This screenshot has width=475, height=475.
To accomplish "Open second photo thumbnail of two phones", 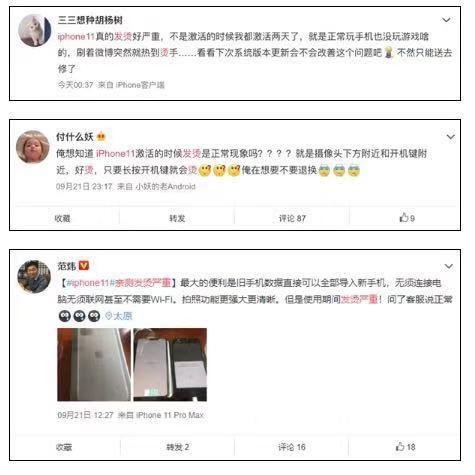I will click(x=170, y=365).
